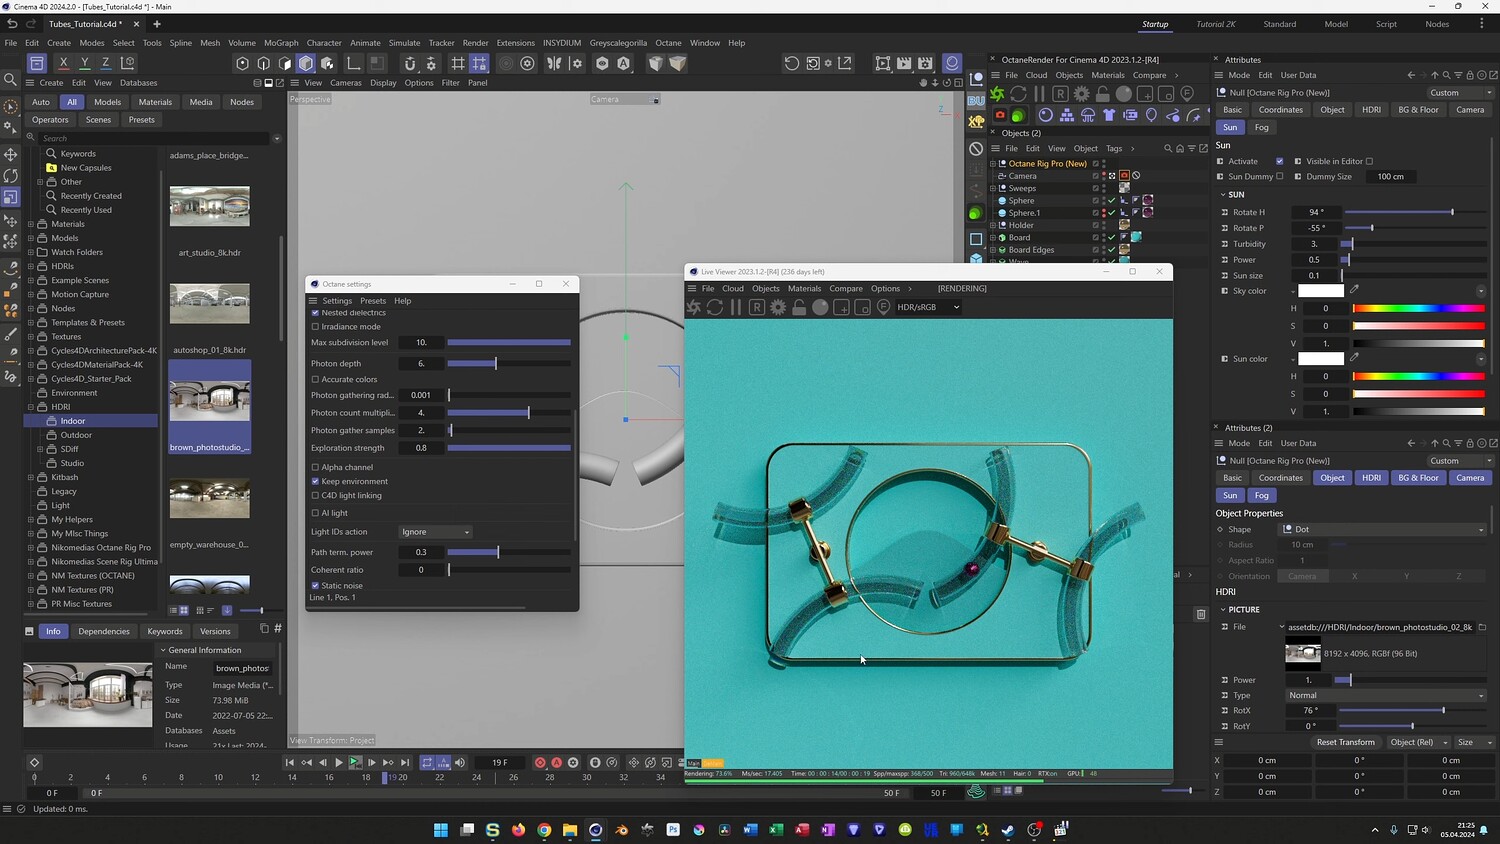Viewport: 1500px width, 844px height.
Task: Uncheck Keep environment checkbox
Action: tap(315, 481)
